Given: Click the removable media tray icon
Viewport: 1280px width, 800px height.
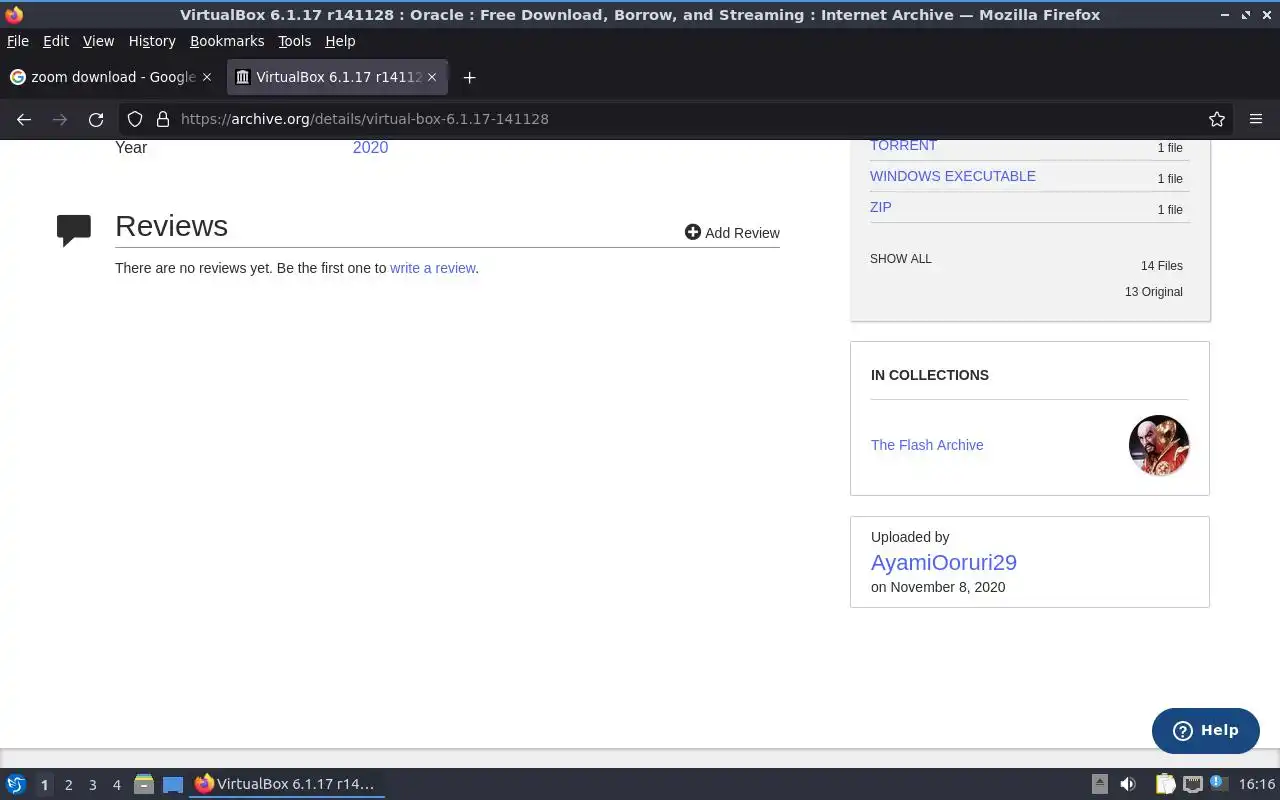Looking at the screenshot, I should coord(1099,784).
